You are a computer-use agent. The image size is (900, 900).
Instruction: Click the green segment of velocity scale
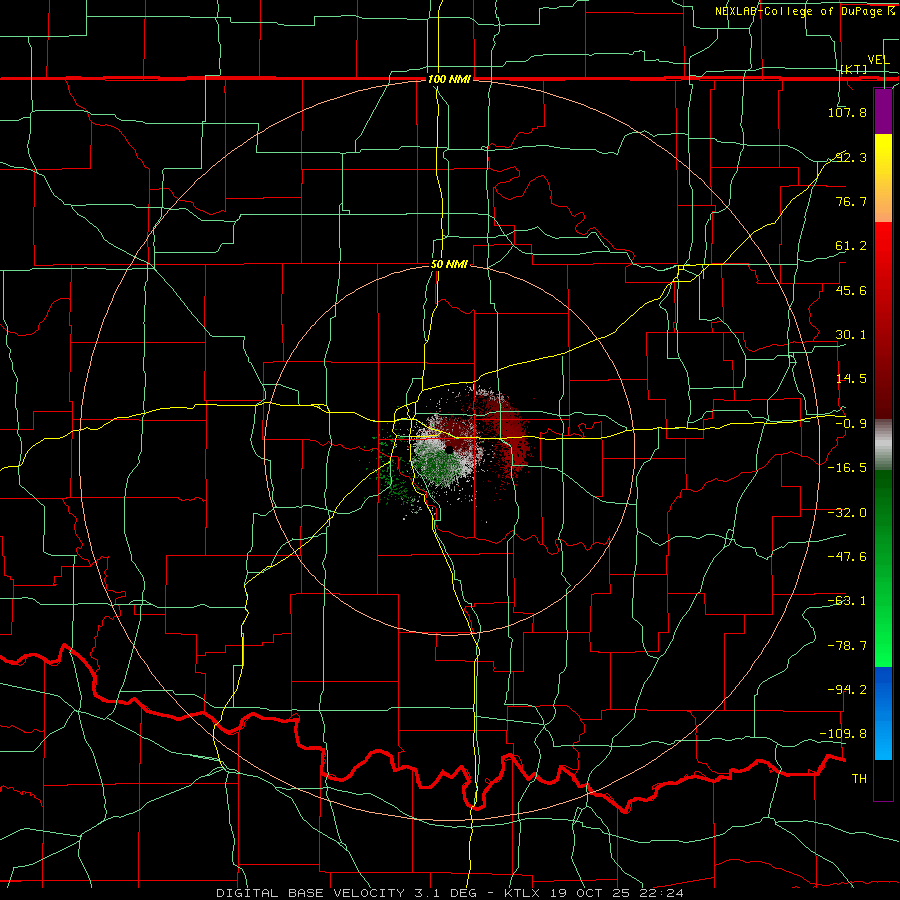(883, 568)
